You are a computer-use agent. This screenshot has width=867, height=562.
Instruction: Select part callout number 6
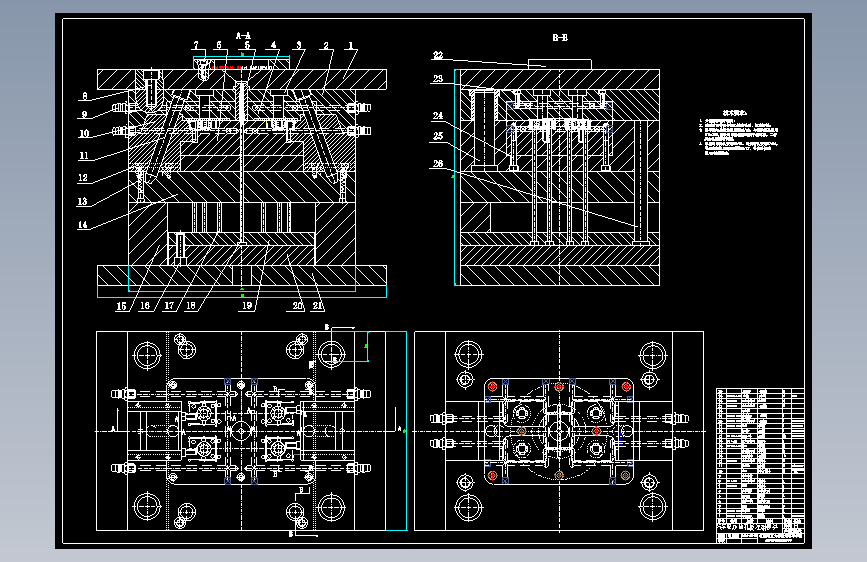click(x=219, y=45)
